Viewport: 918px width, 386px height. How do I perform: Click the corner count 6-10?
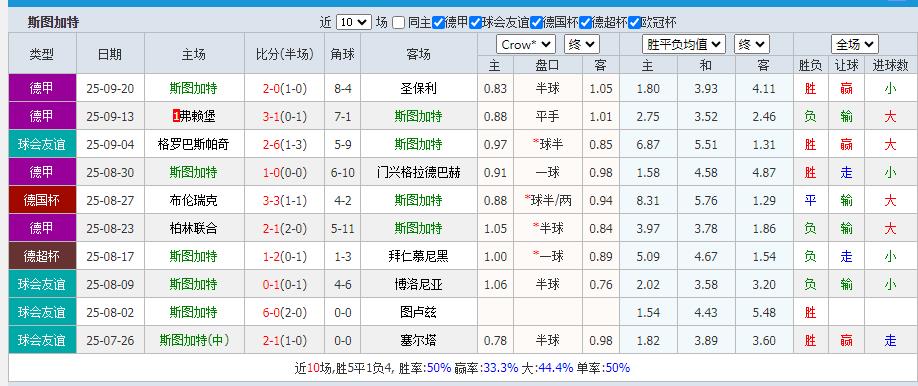tap(342, 173)
